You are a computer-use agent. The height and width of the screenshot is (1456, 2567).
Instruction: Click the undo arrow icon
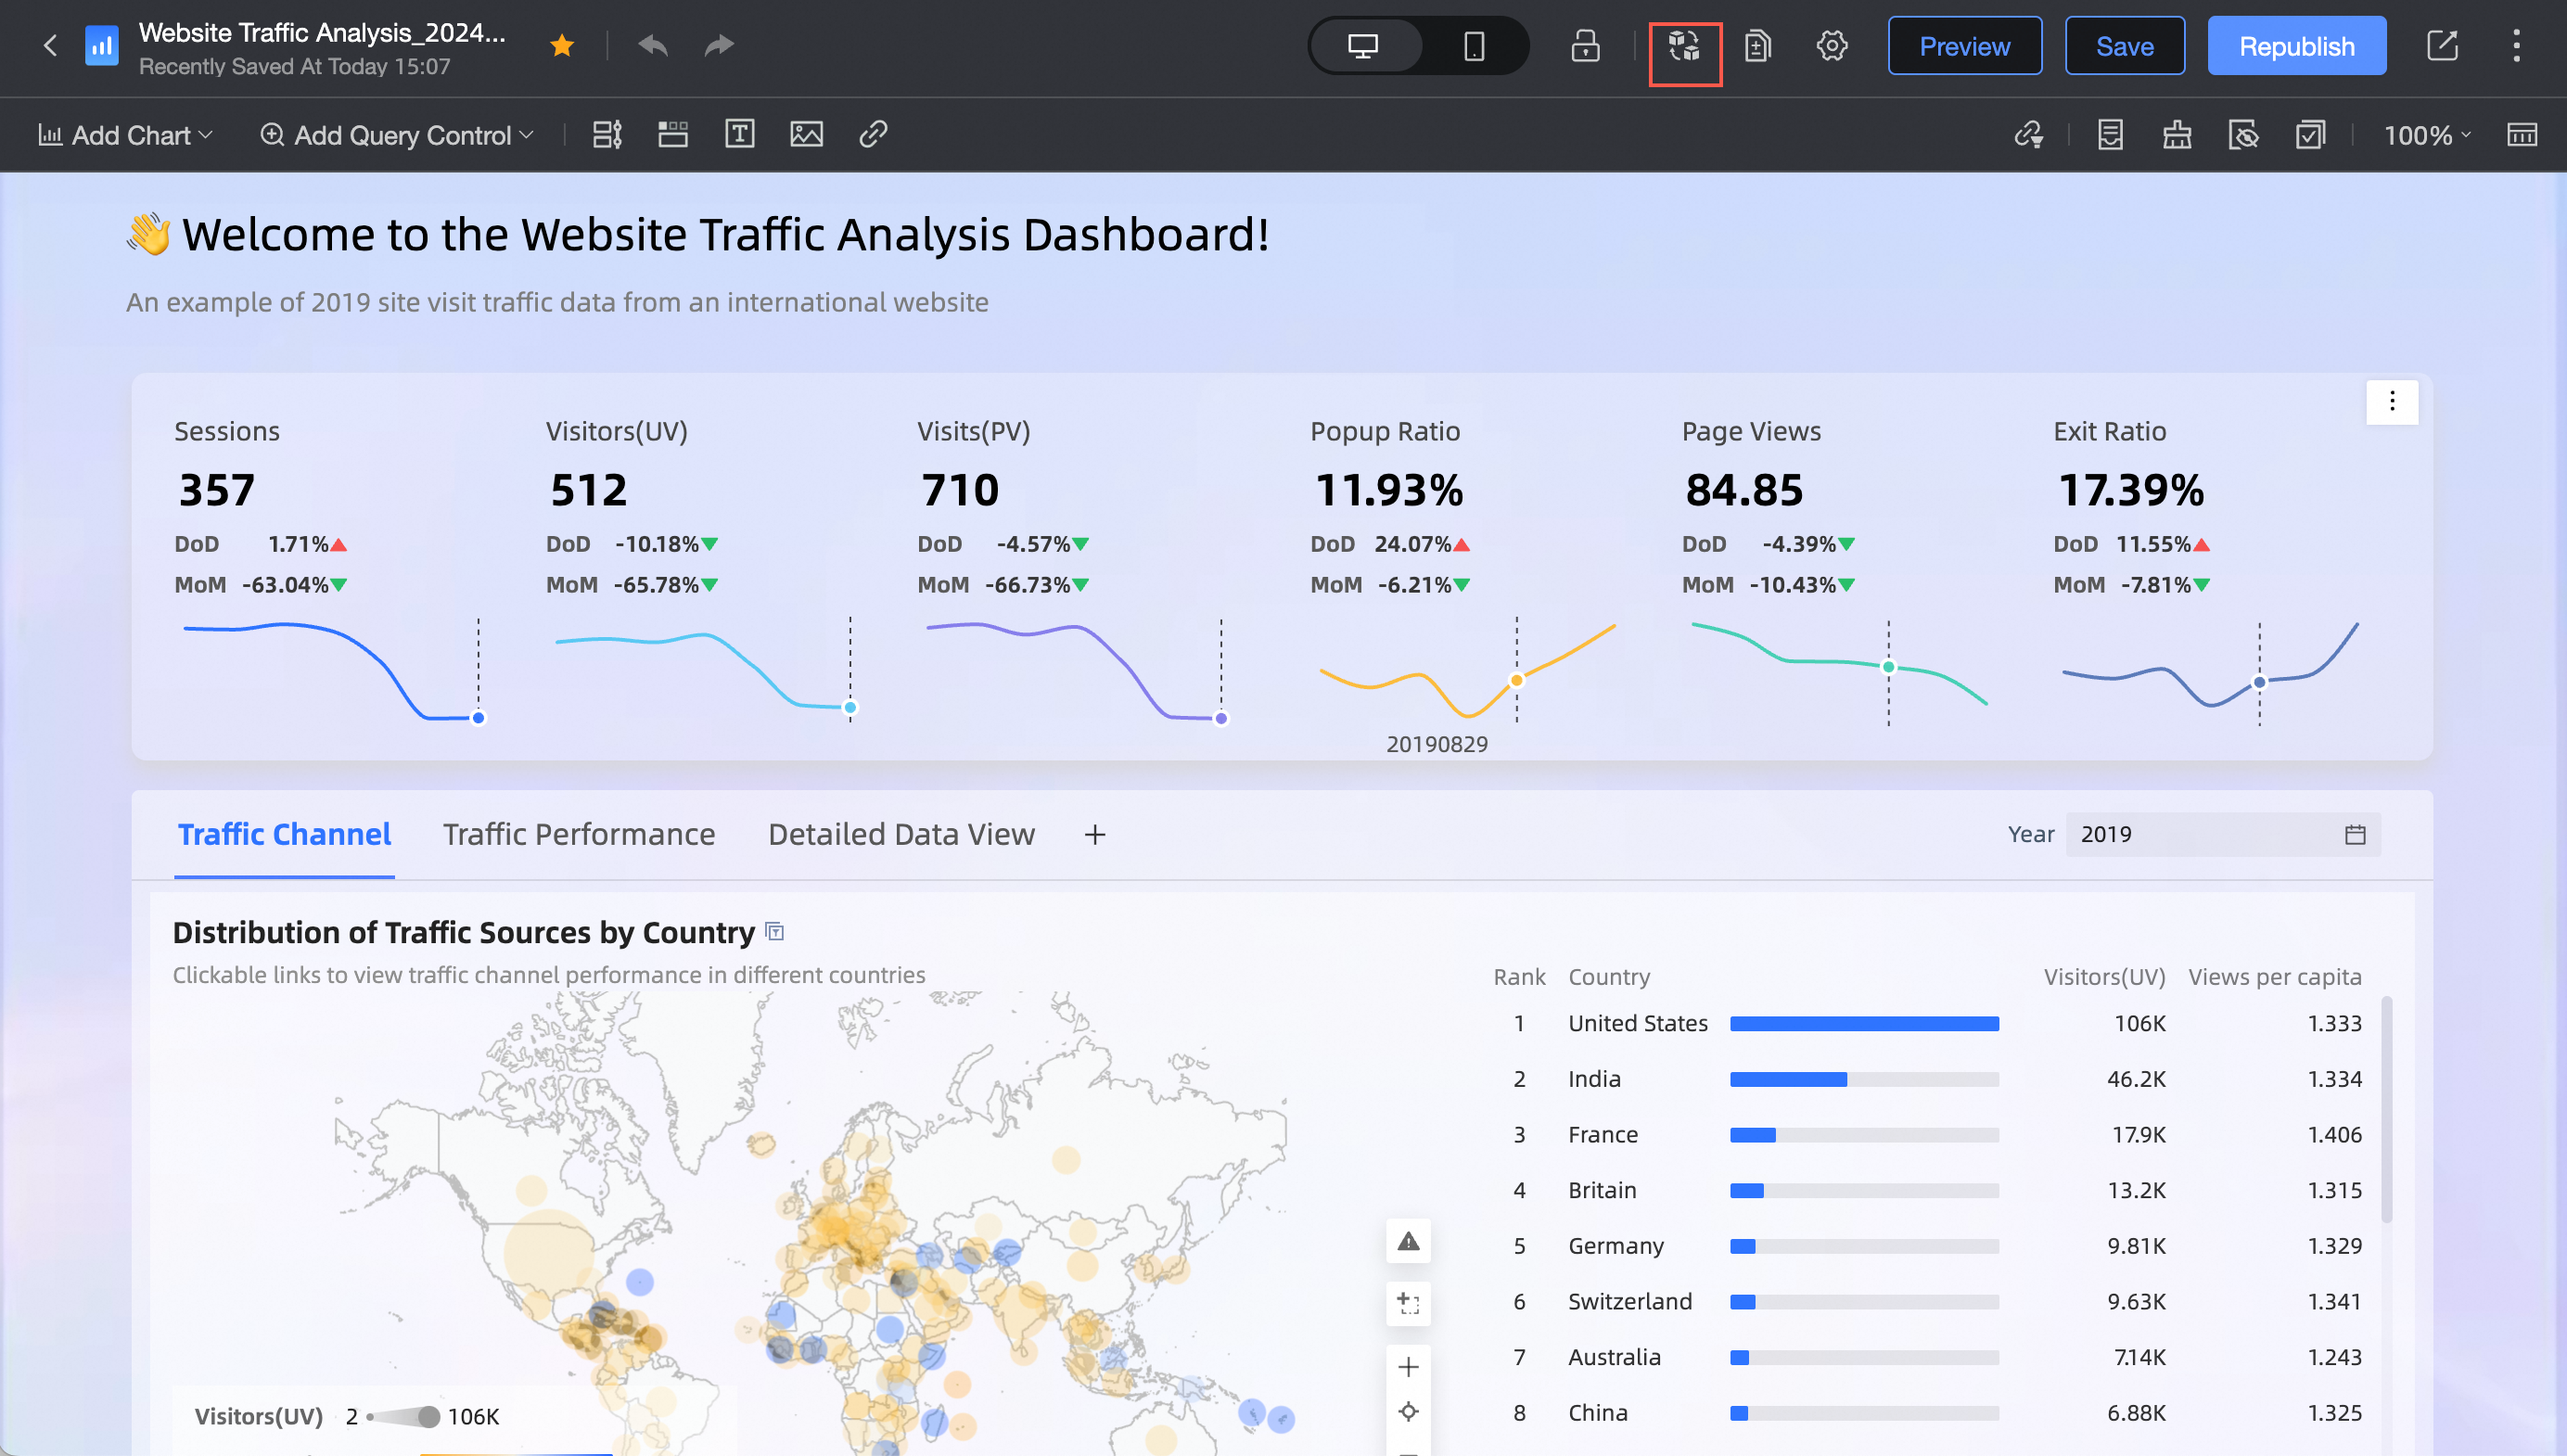click(653, 46)
